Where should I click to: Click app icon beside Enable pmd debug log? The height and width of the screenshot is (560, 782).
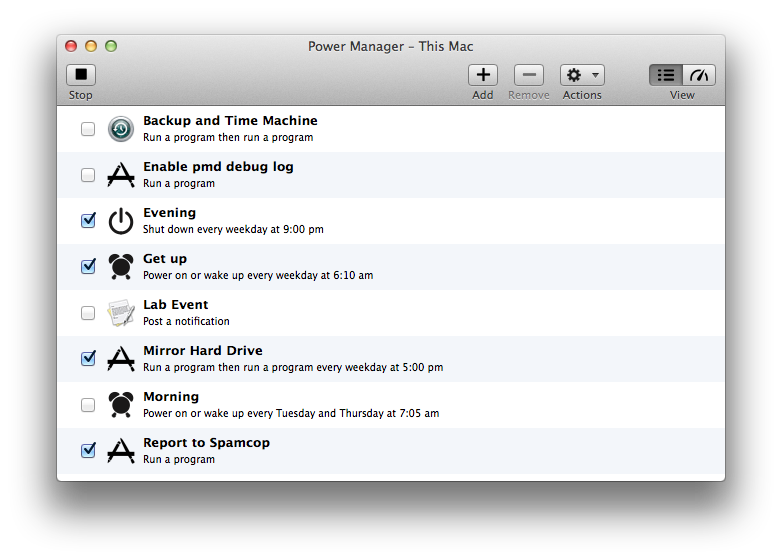[x=121, y=175]
